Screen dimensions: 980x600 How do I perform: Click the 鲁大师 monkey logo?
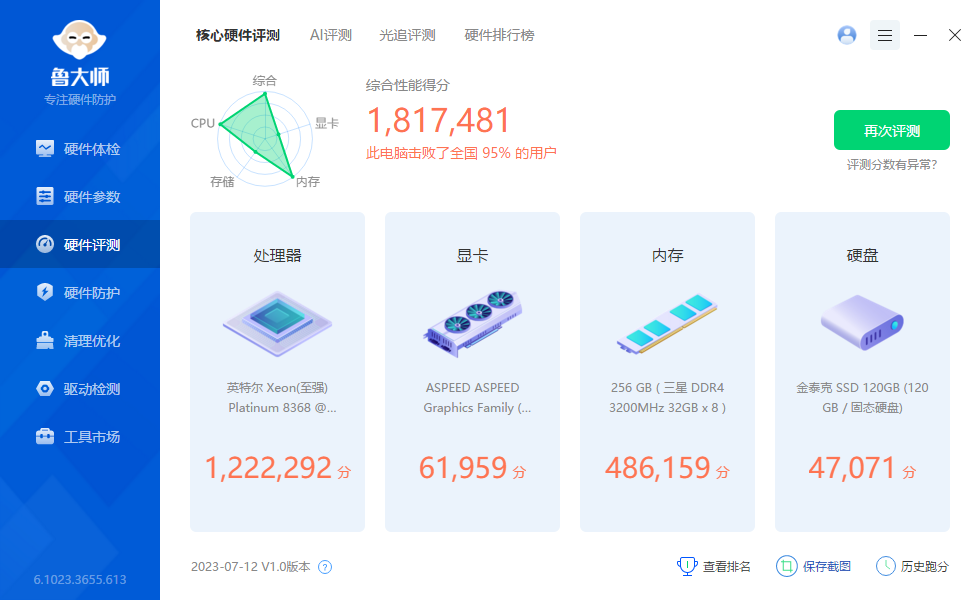(79, 40)
